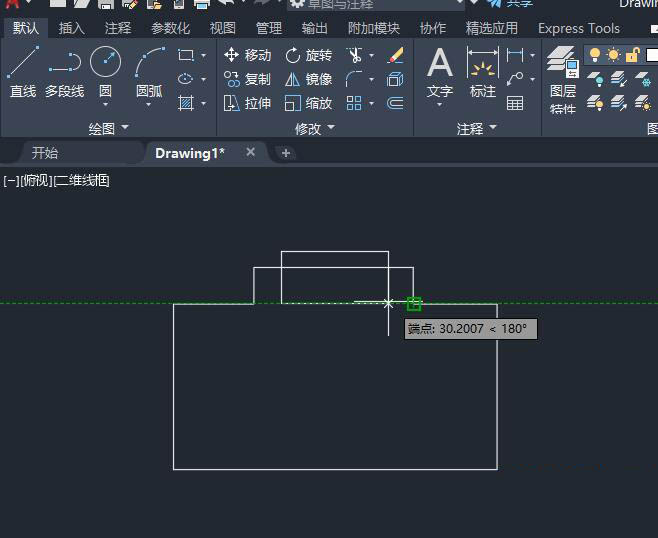Click the Ellipse draw icon
The height and width of the screenshot is (538, 658).
tap(185, 79)
